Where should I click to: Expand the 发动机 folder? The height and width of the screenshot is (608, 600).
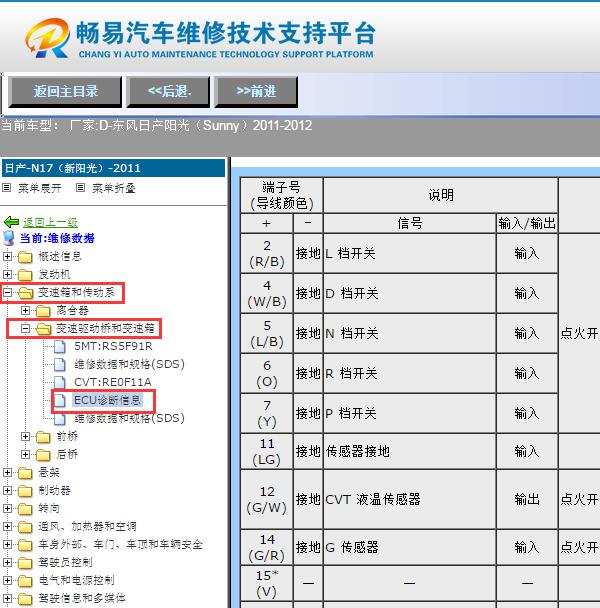point(7,274)
